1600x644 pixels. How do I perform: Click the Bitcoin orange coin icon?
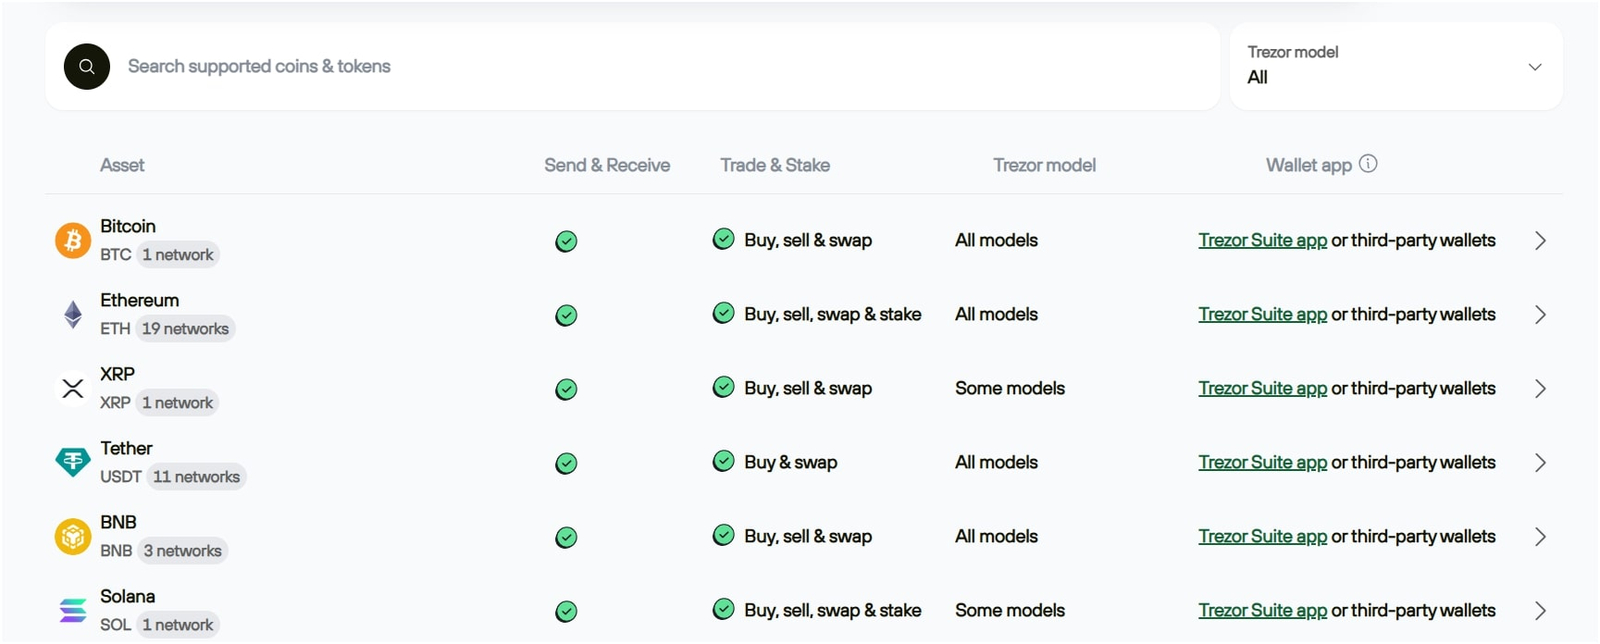(73, 241)
